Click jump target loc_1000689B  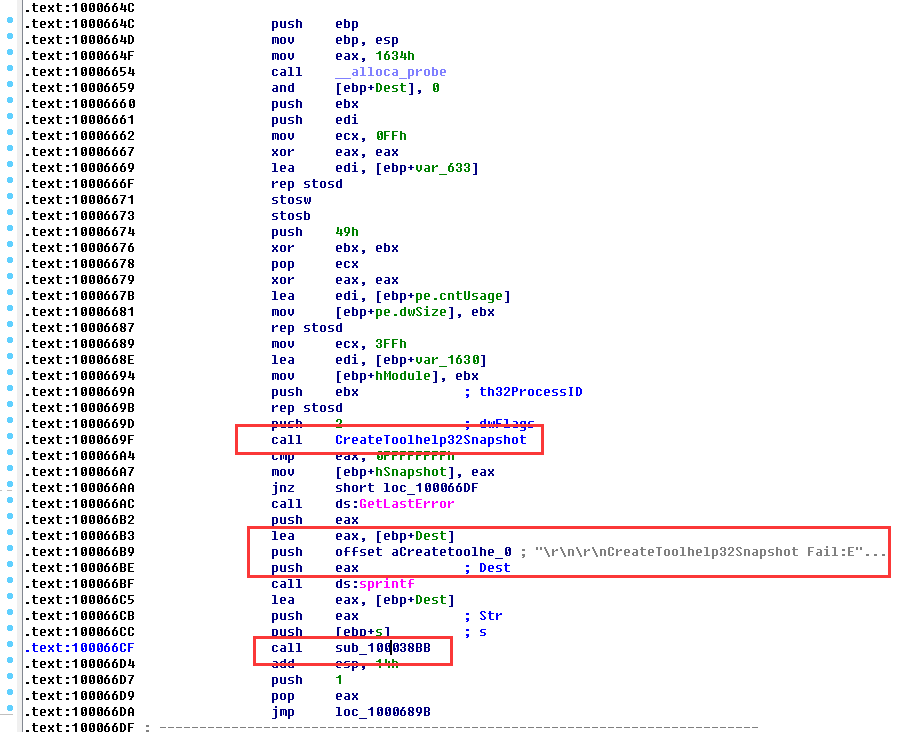pyautogui.click(x=382, y=712)
